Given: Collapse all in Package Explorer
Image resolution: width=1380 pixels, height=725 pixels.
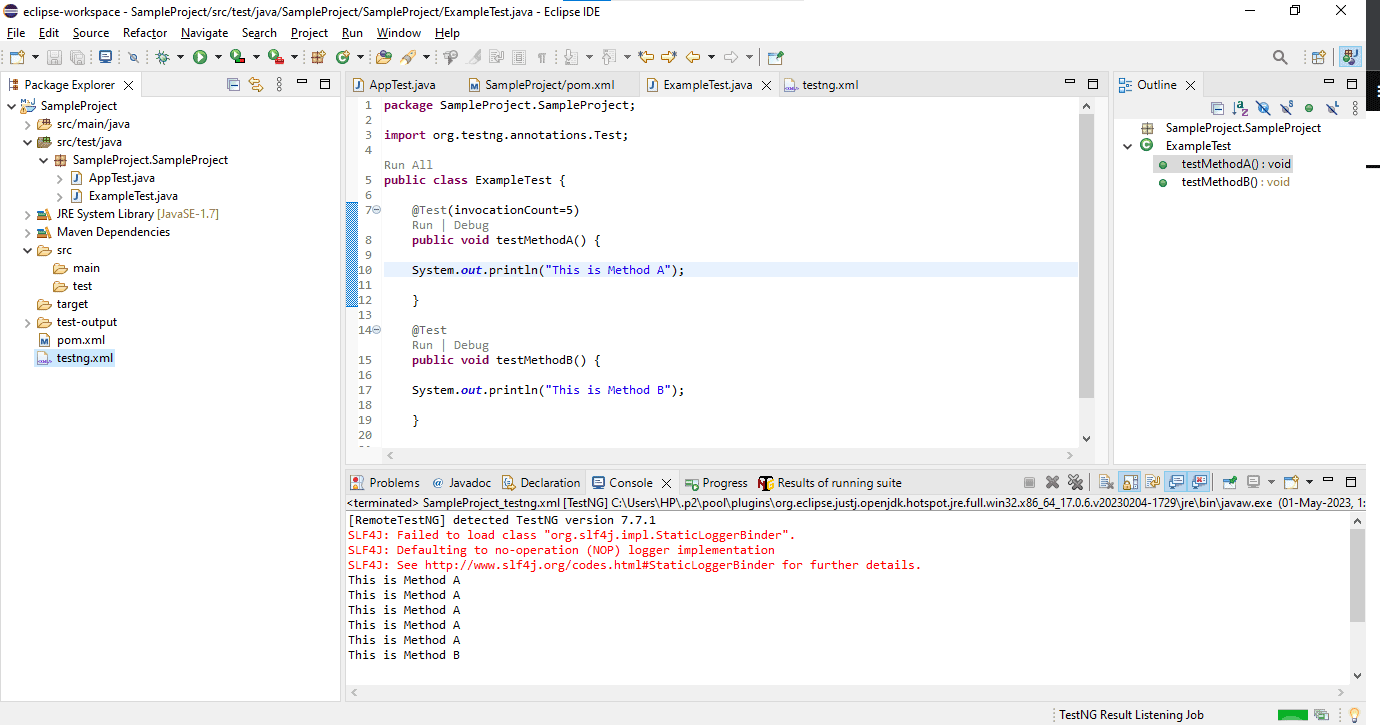Looking at the screenshot, I should [234, 85].
